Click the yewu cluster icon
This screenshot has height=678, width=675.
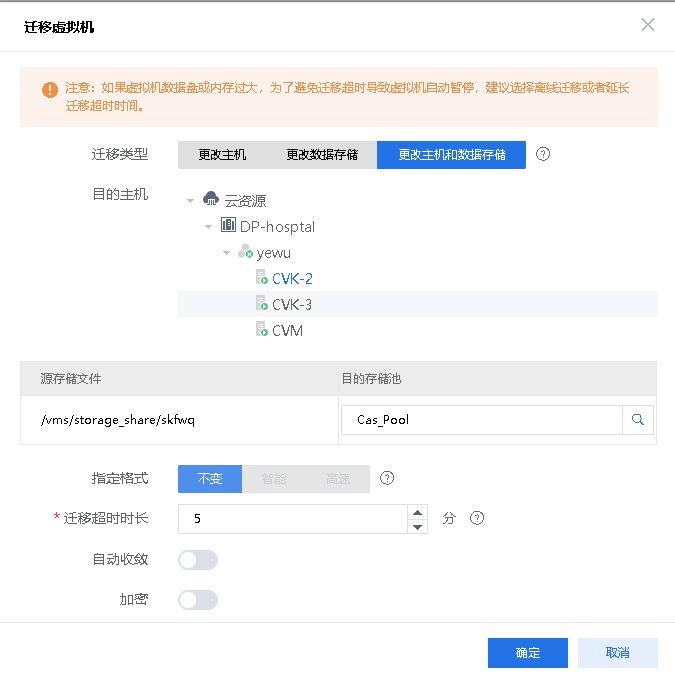click(x=245, y=253)
